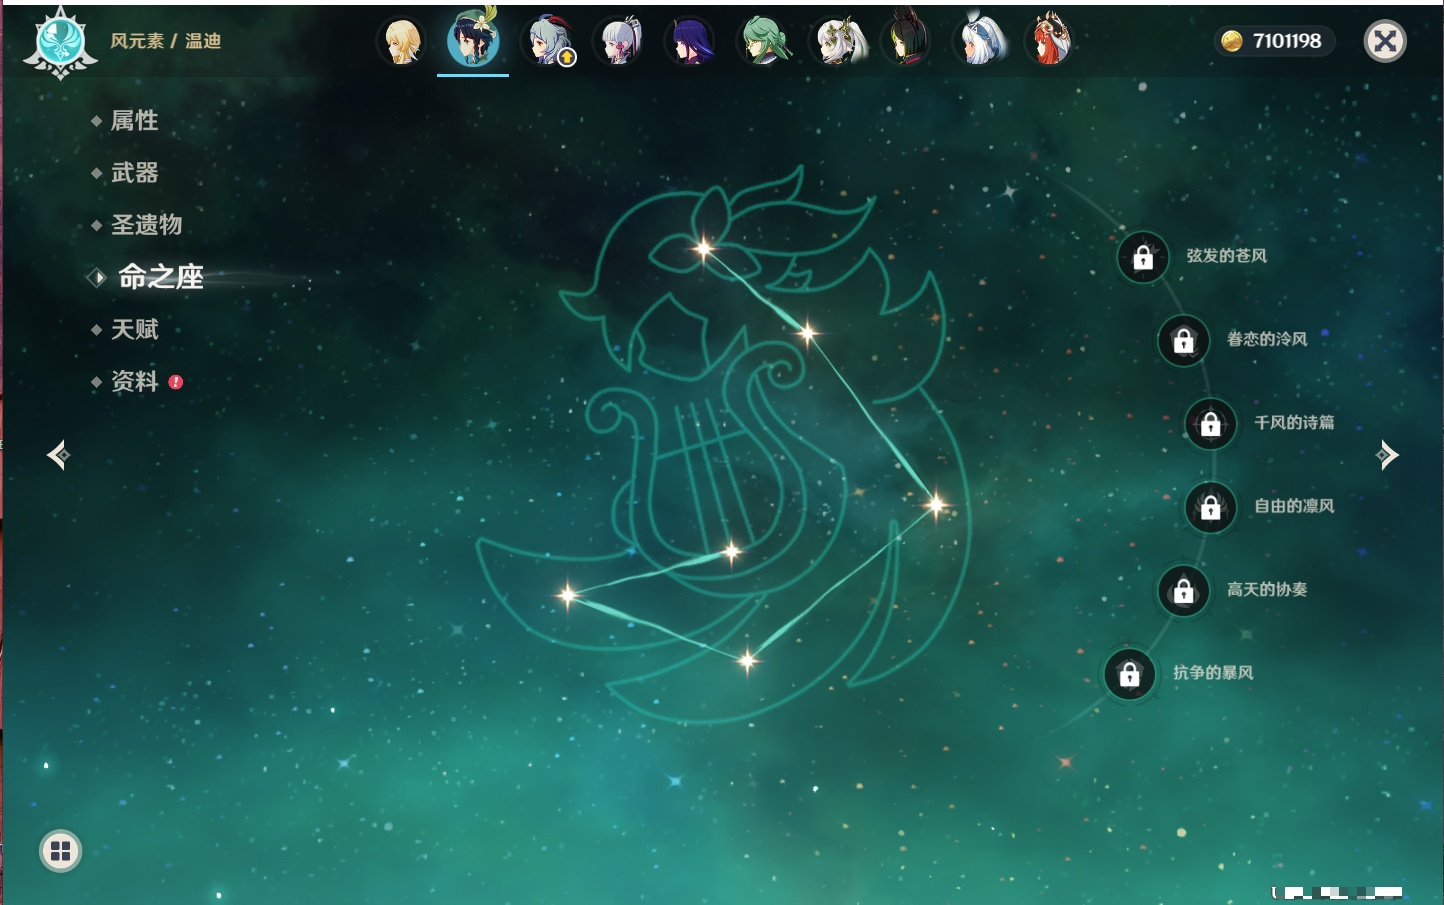1444x905 pixels.
Task: Open constellation label 眷恋的泠风
Action: pos(1267,339)
